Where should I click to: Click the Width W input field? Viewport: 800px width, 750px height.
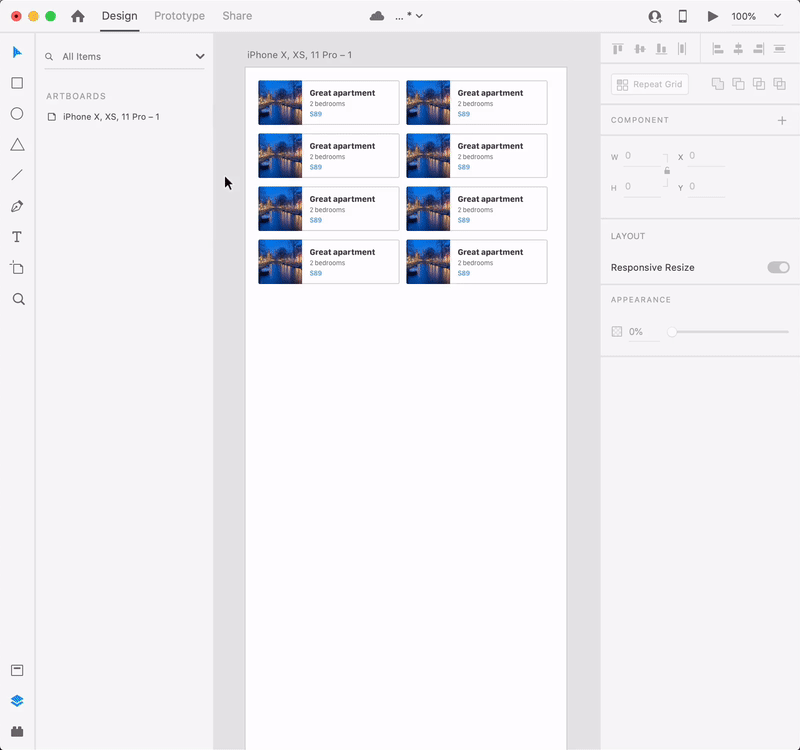[x=643, y=156]
